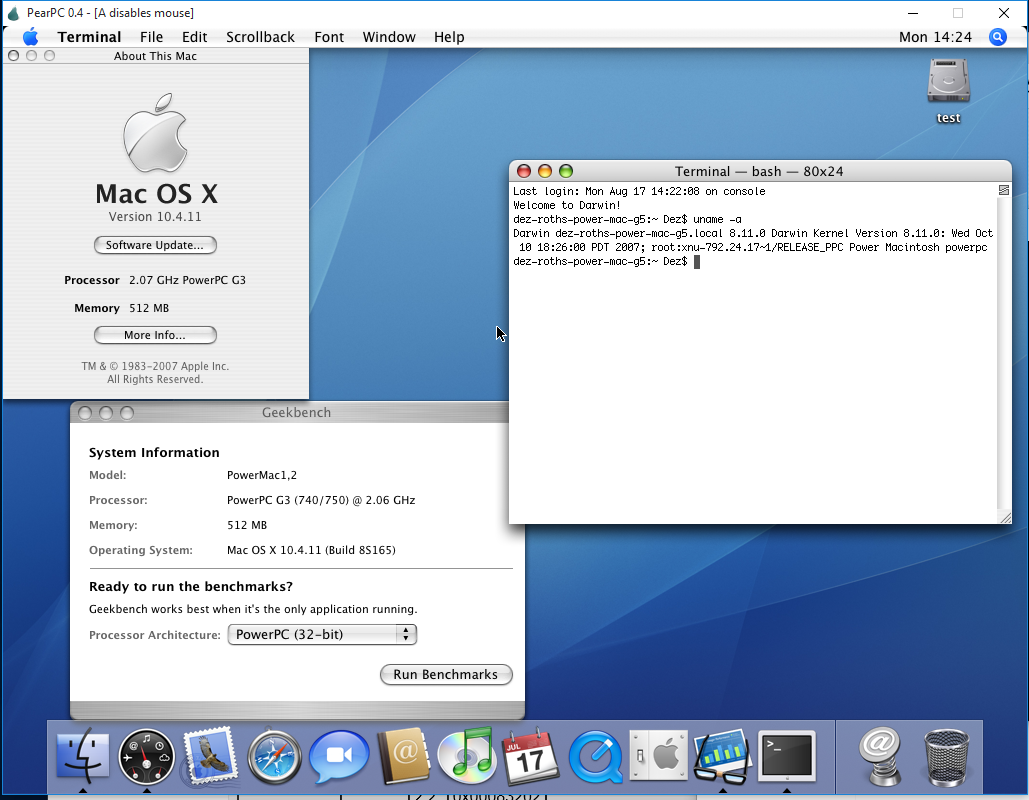This screenshot has width=1029, height=800.
Task: Launch Dashboard from the Dock
Action: 146,756
